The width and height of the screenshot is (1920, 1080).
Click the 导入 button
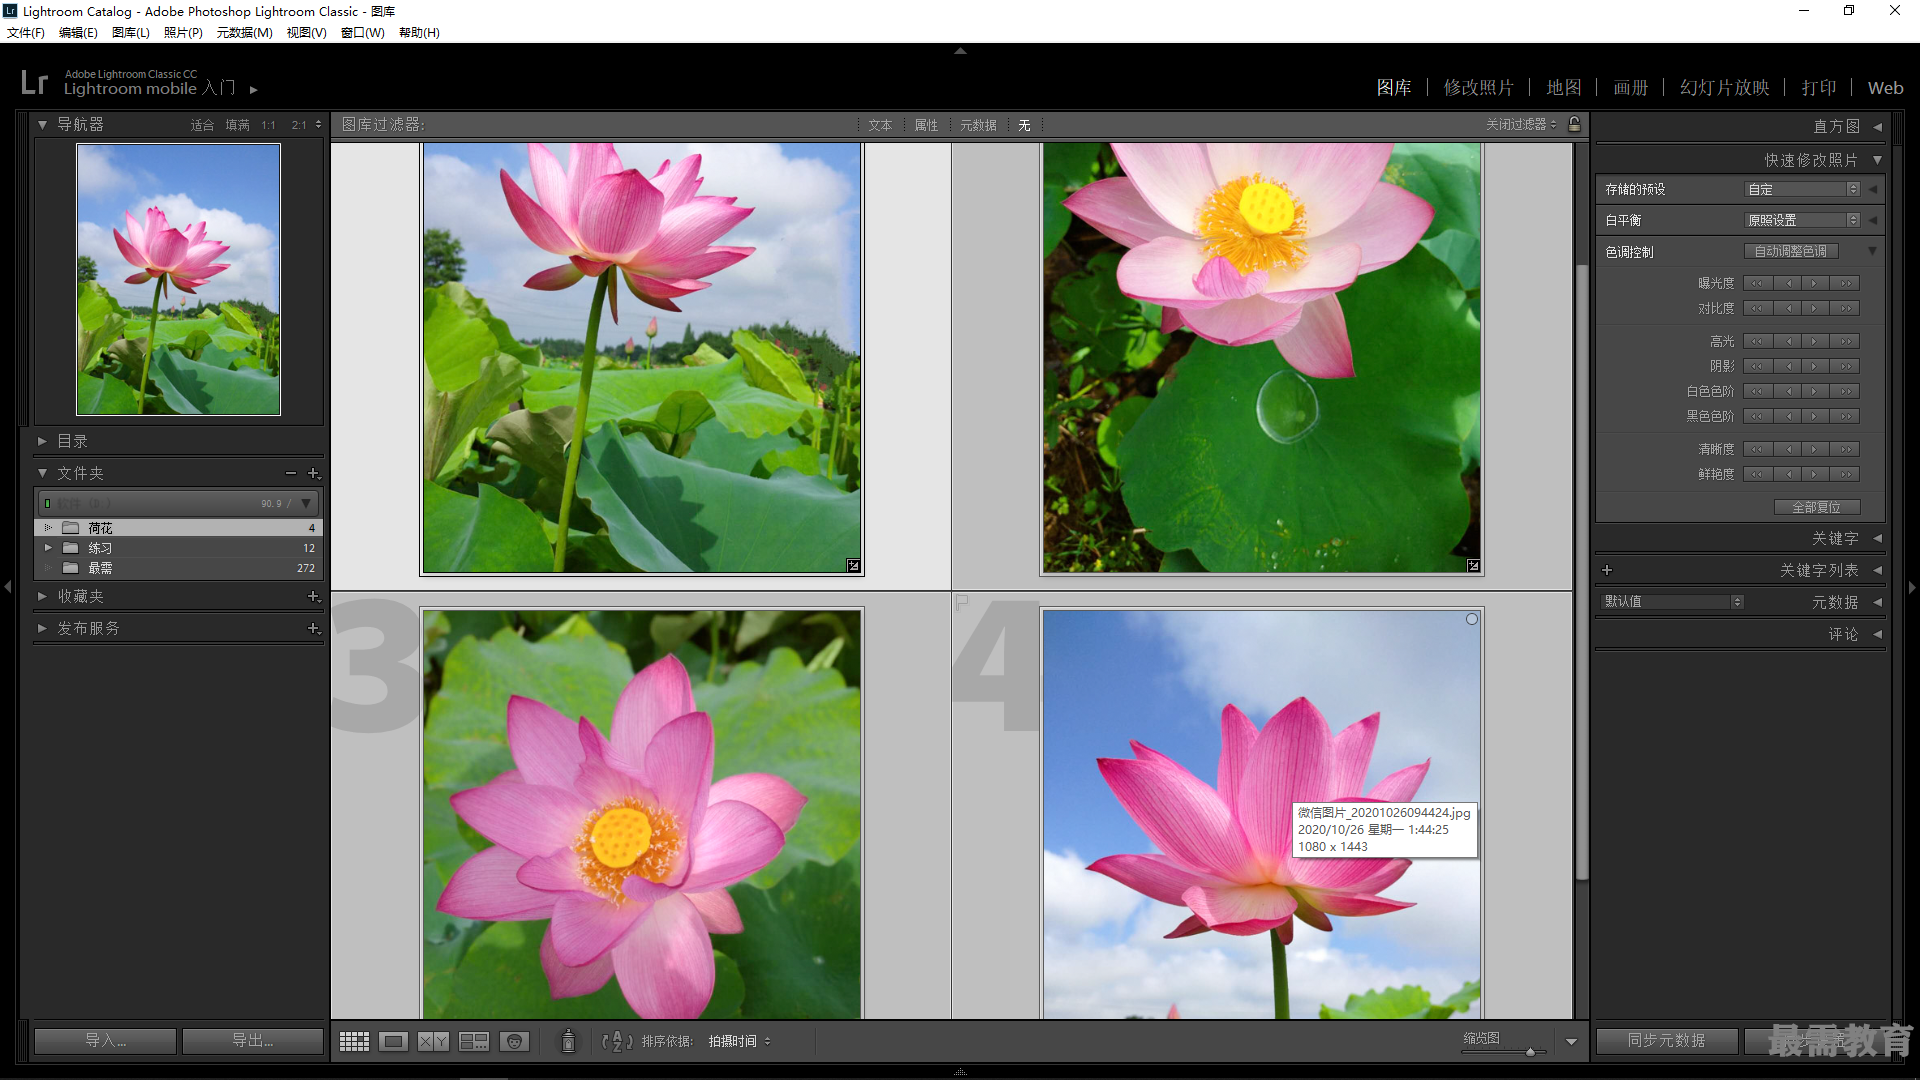pos(105,1041)
